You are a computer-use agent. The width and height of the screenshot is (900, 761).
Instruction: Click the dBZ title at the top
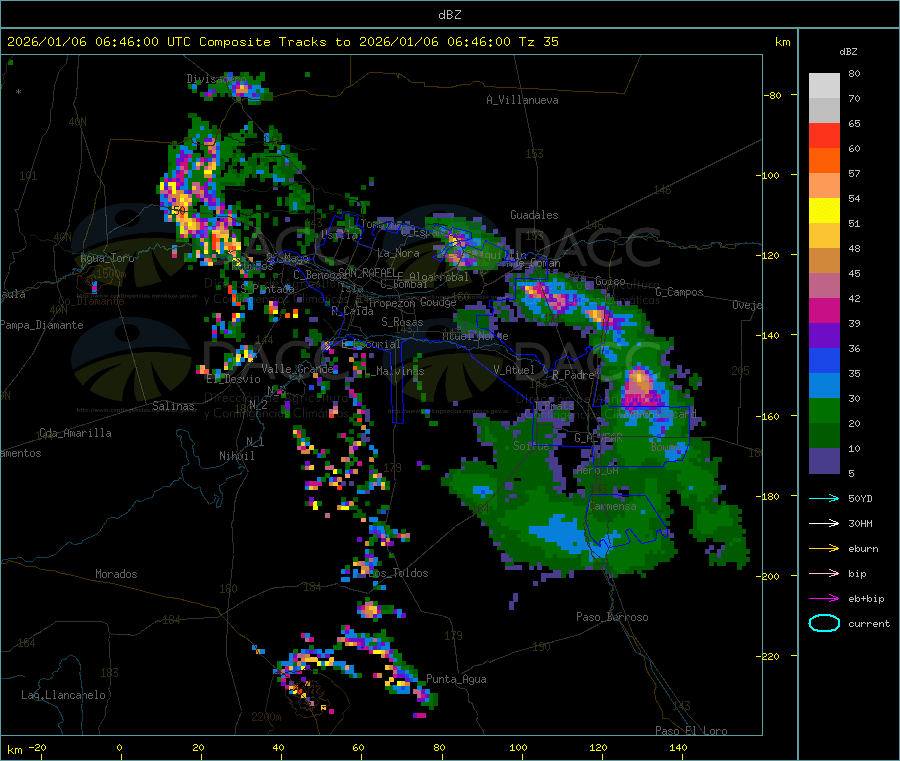(449, 15)
